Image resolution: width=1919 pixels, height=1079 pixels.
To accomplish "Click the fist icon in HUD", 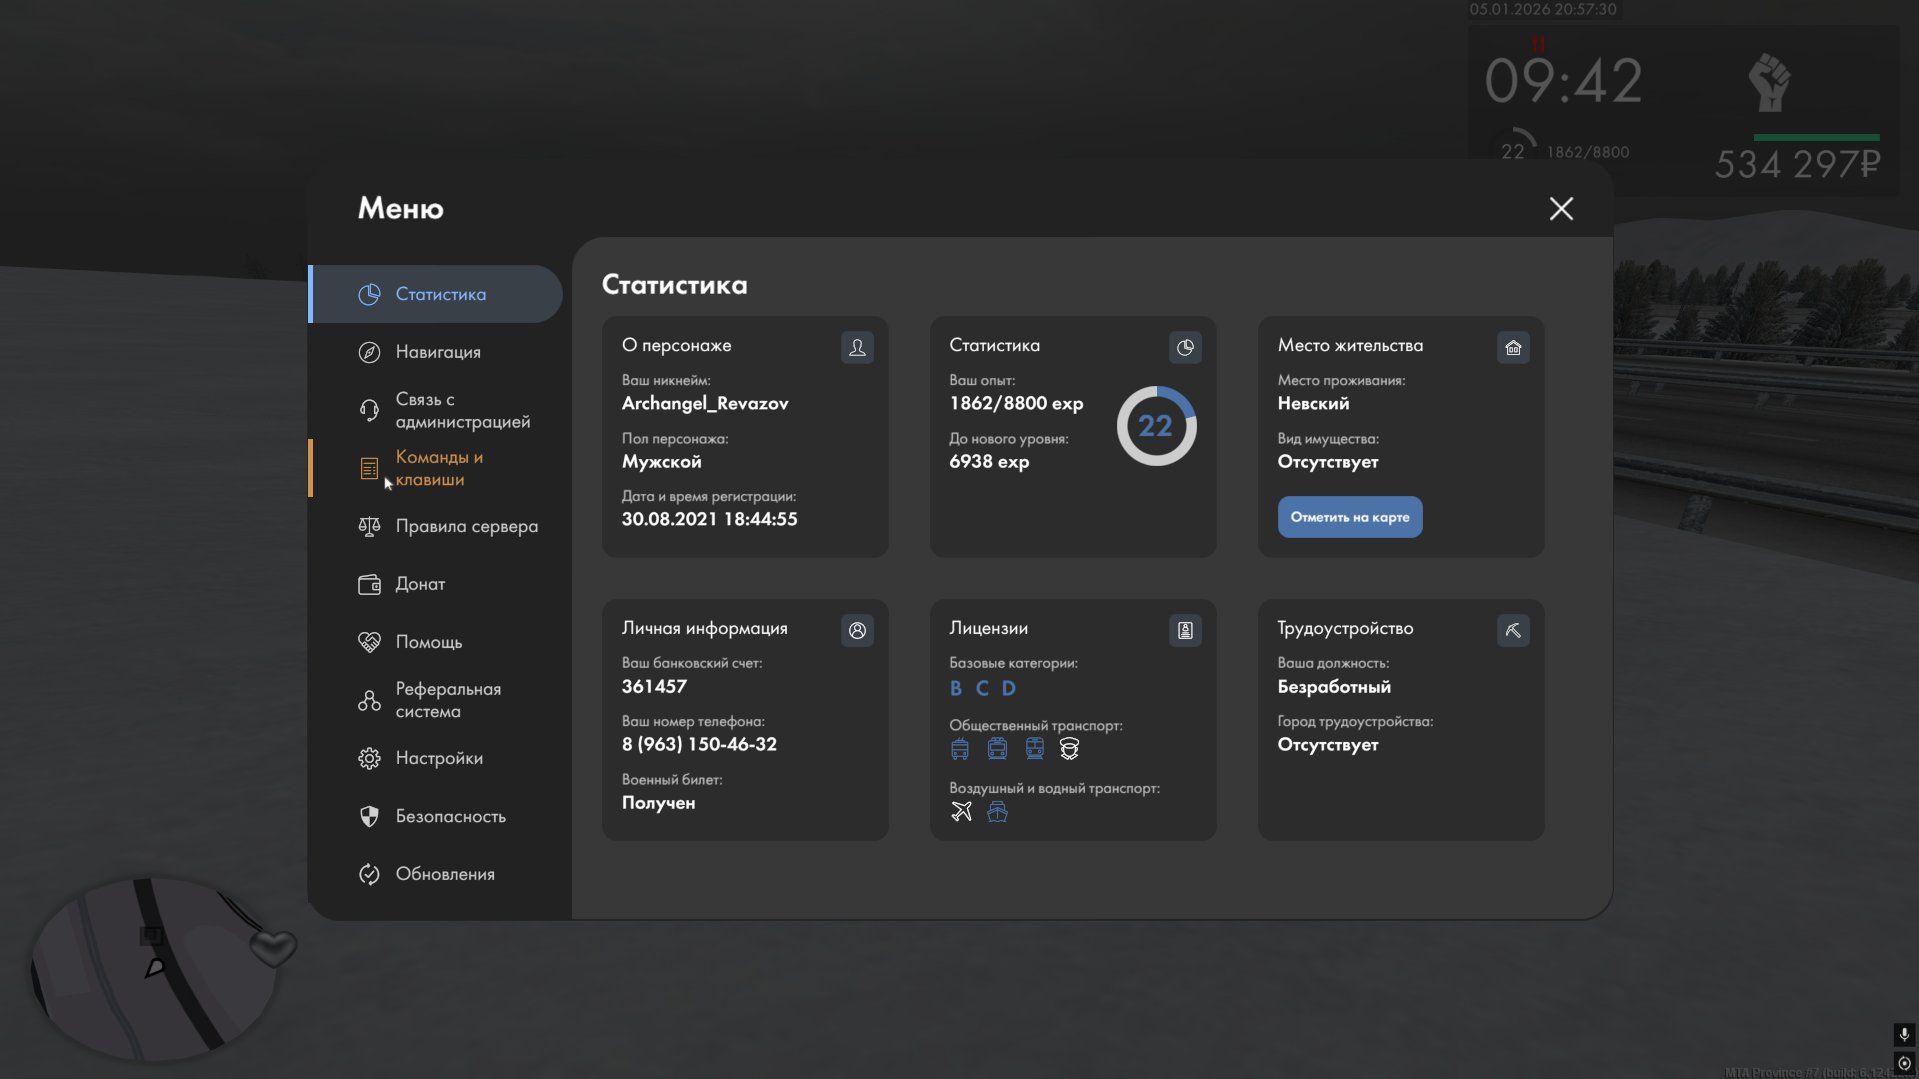I will point(1769,83).
